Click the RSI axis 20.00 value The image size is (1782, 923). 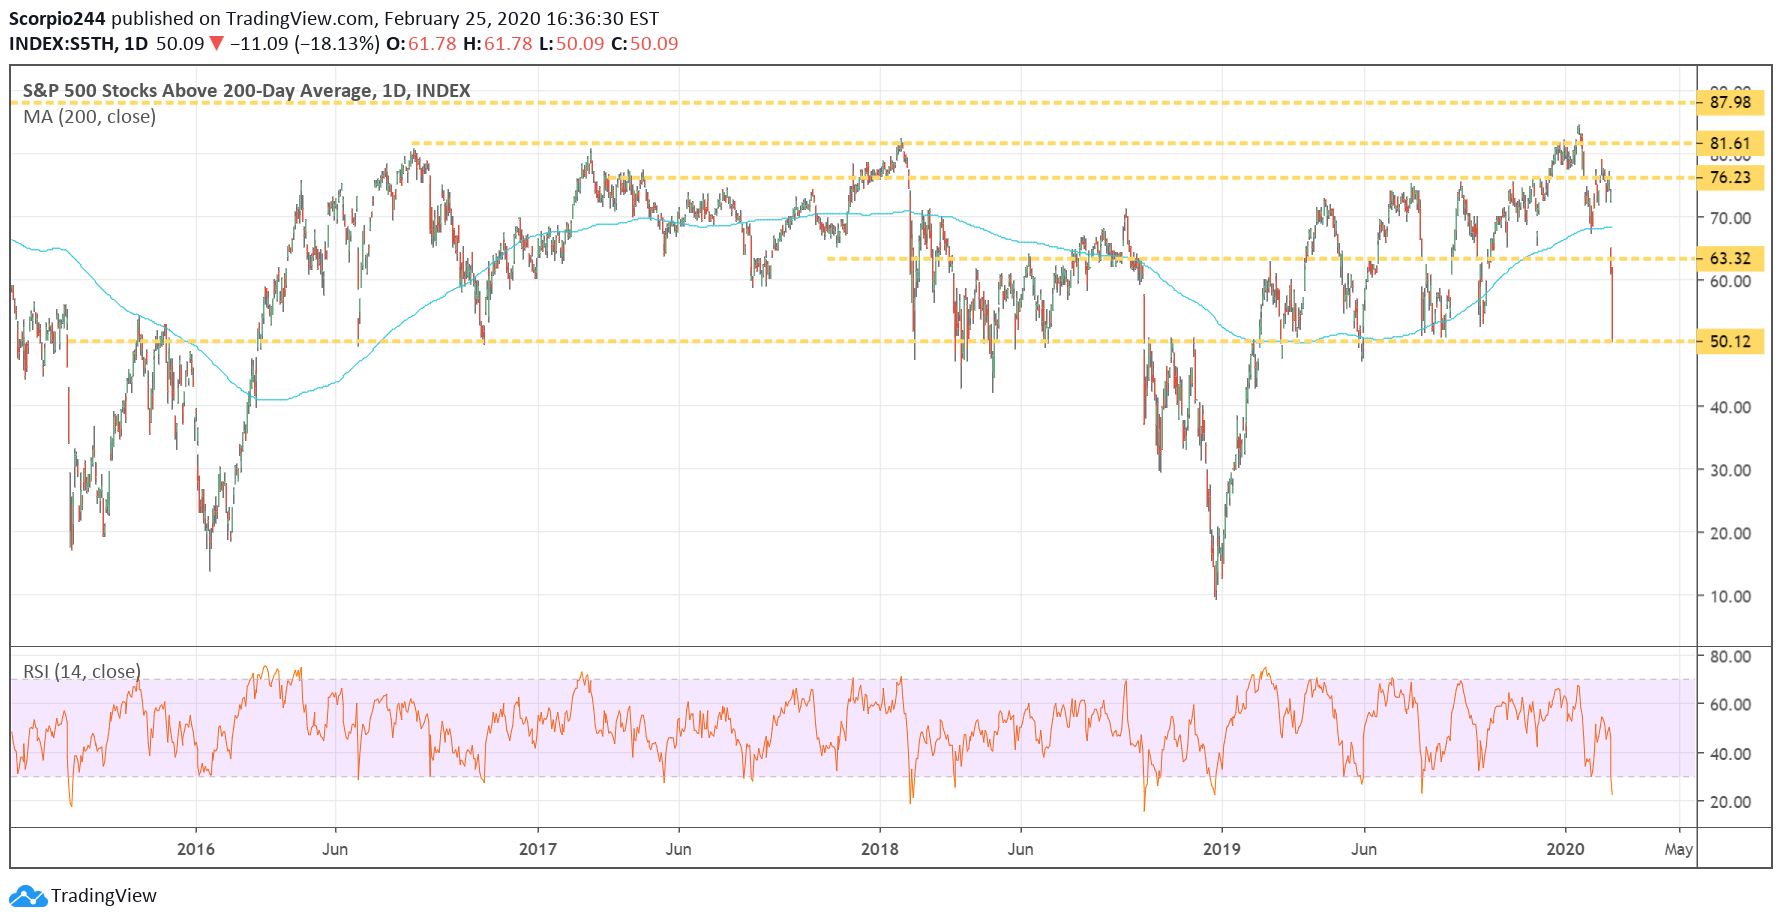coord(1730,802)
